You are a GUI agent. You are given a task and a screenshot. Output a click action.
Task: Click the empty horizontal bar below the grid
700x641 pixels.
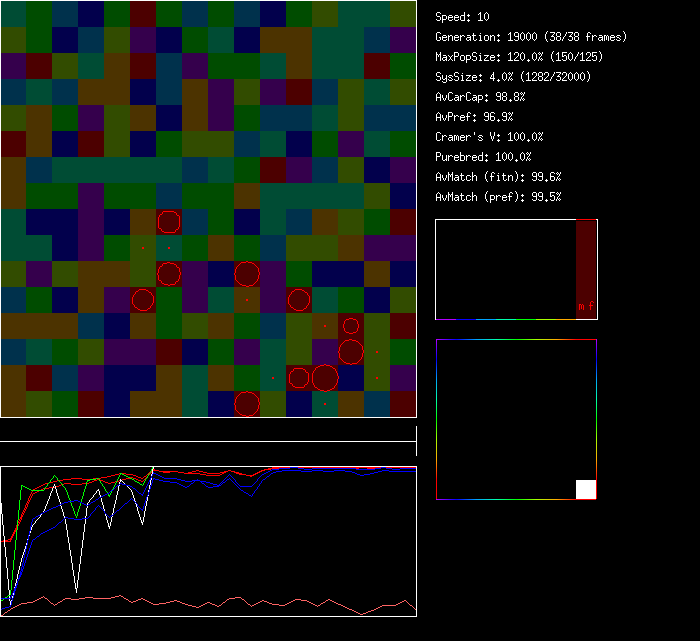208,432
